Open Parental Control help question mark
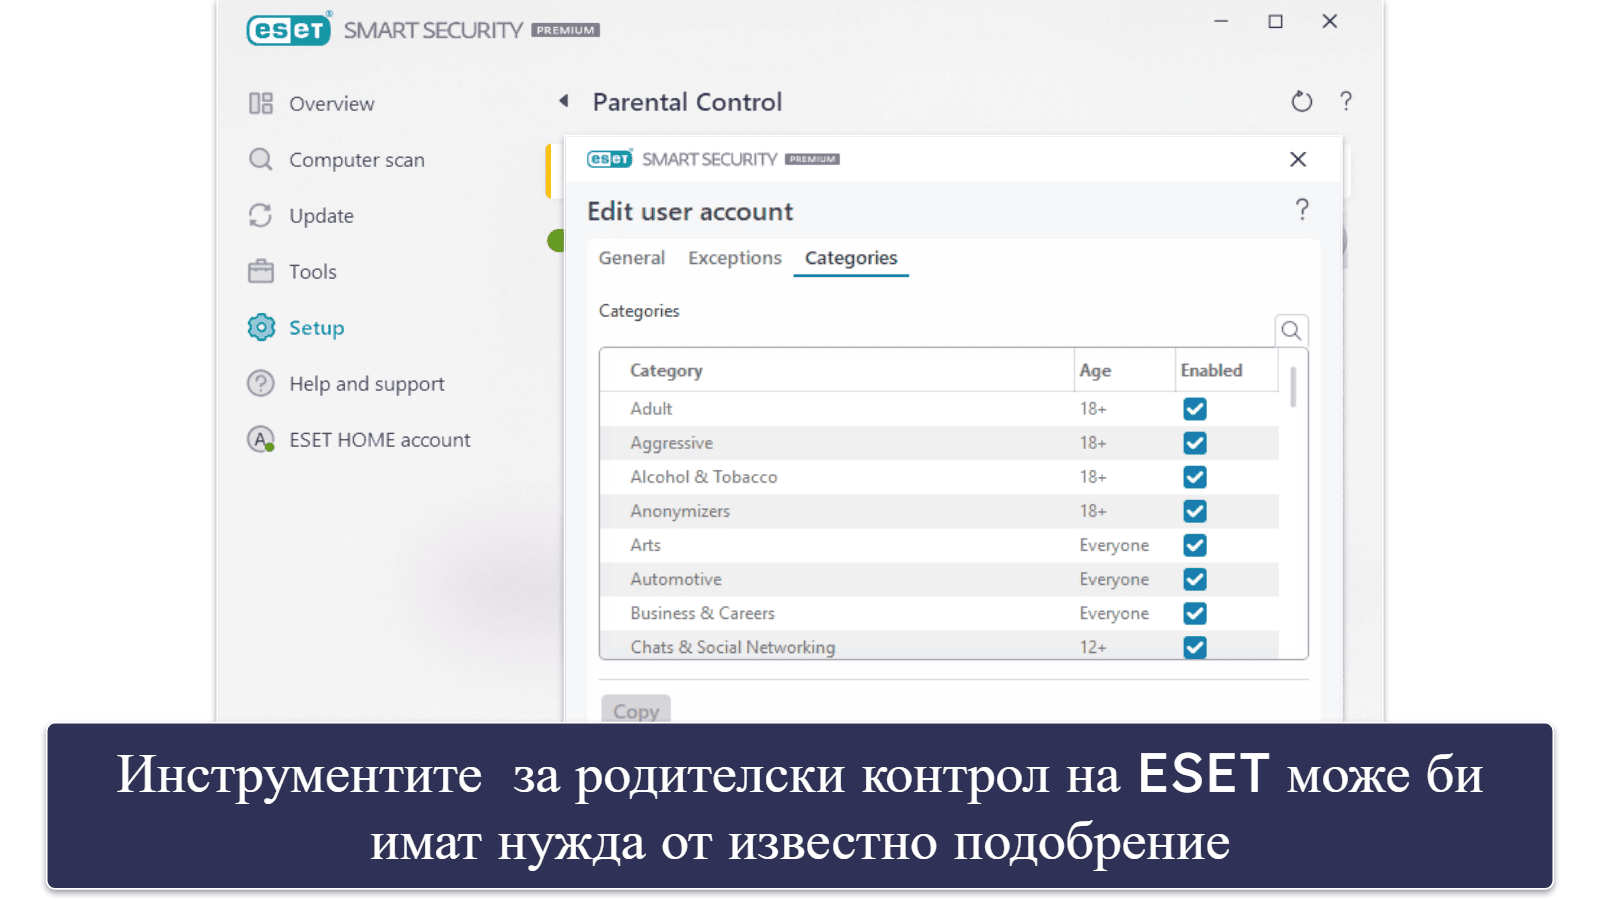Image resolution: width=1599 pixels, height=899 pixels. click(1346, 101)
